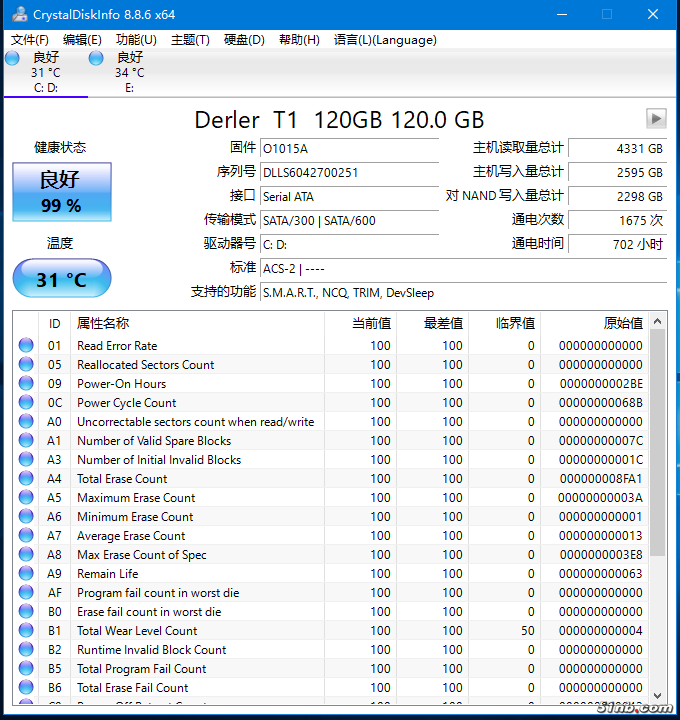Open the 语言(L)(Language) menu
This screenshot has width=680, height=720.
coord(385,40)
